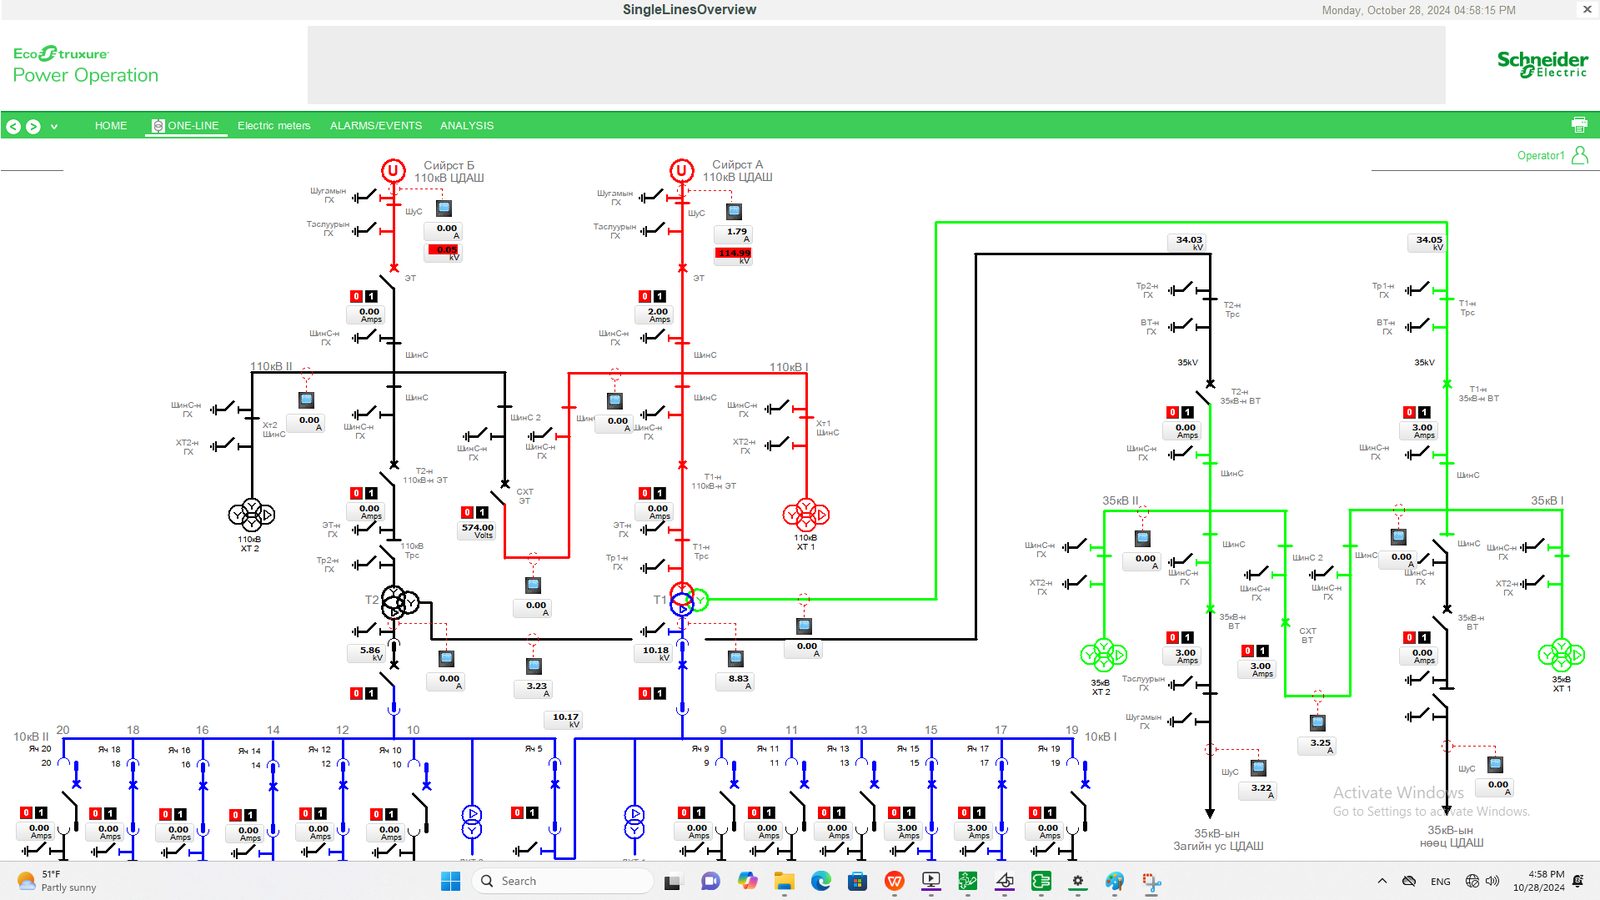Open File Explorer from the taskbar
The height and width of the screenshot is (900, 1600).
click(x=784, y=881)
